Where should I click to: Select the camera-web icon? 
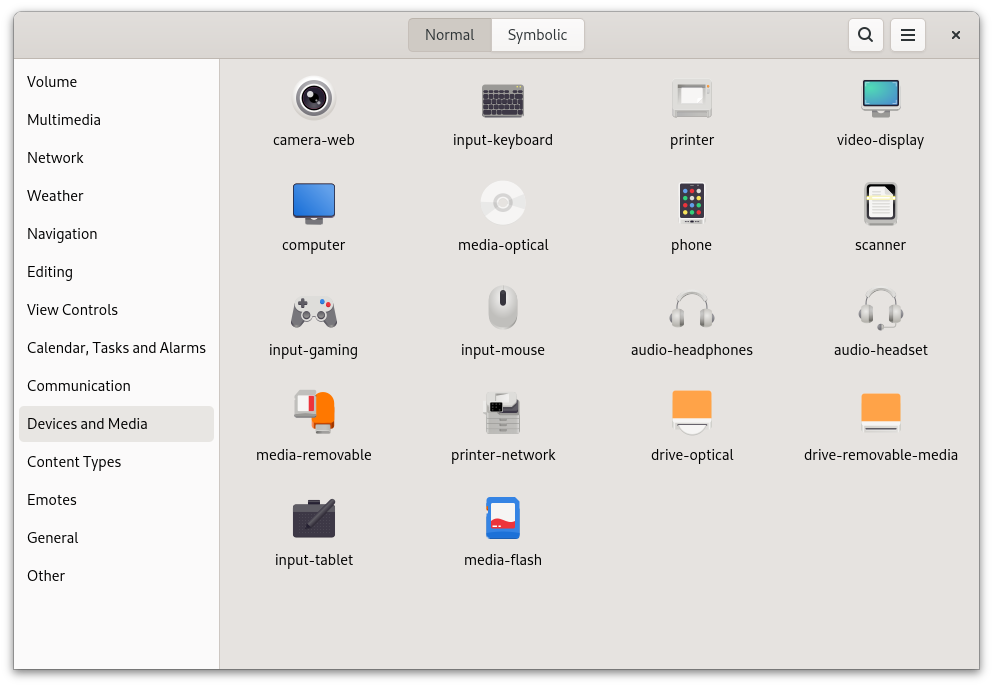313,99
